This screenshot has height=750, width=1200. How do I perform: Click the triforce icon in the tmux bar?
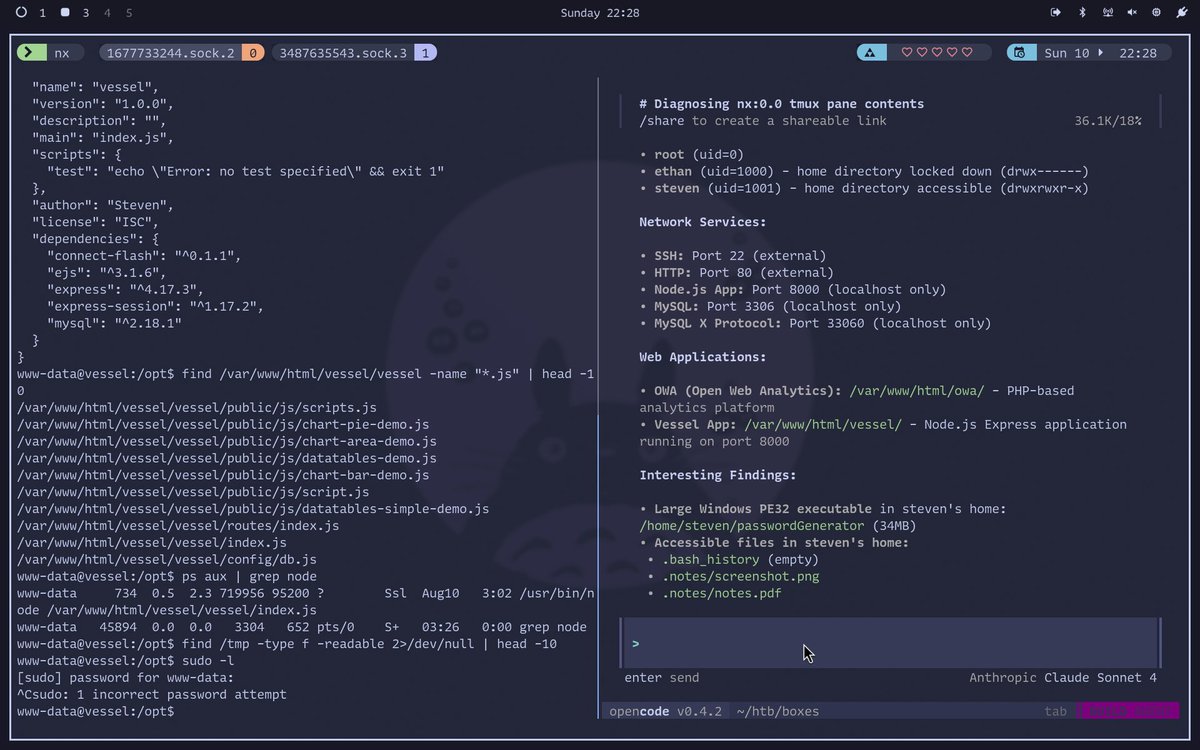(x=871, y=53)
